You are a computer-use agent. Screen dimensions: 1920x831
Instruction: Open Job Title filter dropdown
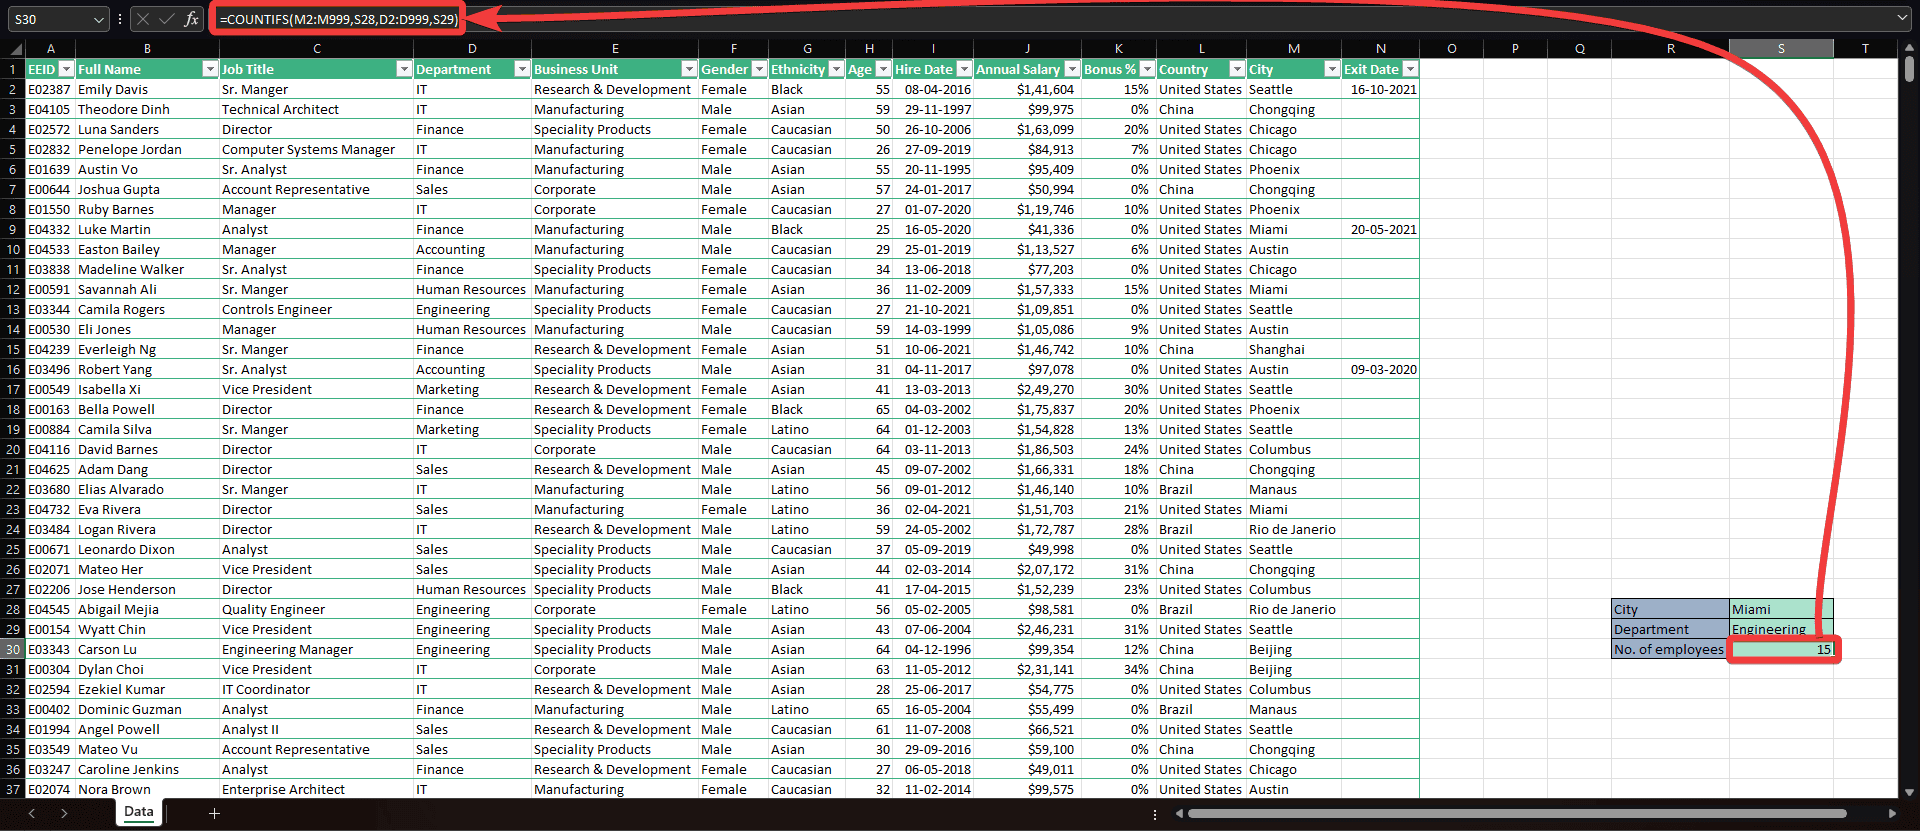(x=404, y=69)
